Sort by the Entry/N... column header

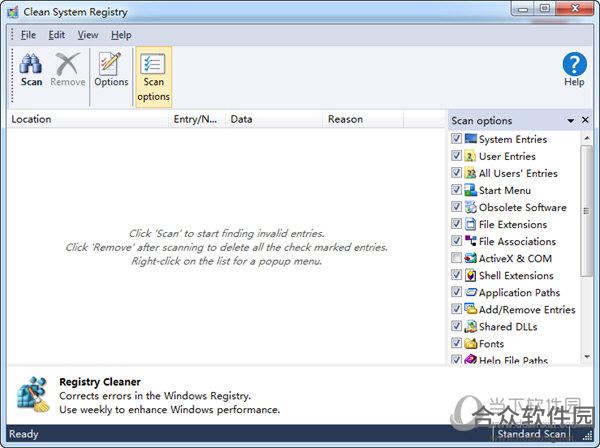[197, 119]
